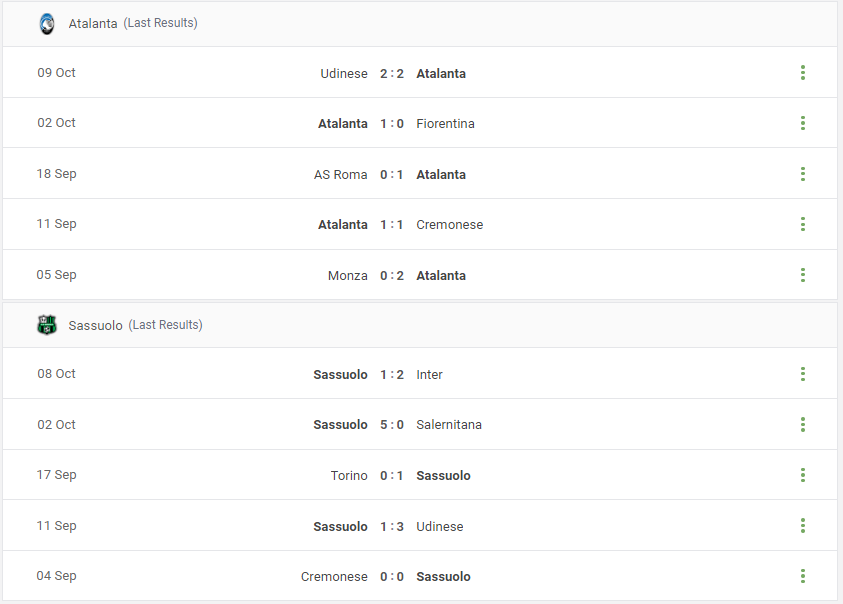
Task: Open more options for Atalanta vs Fiorentina match
Action: pyautogui.click(x=803, y=123)
